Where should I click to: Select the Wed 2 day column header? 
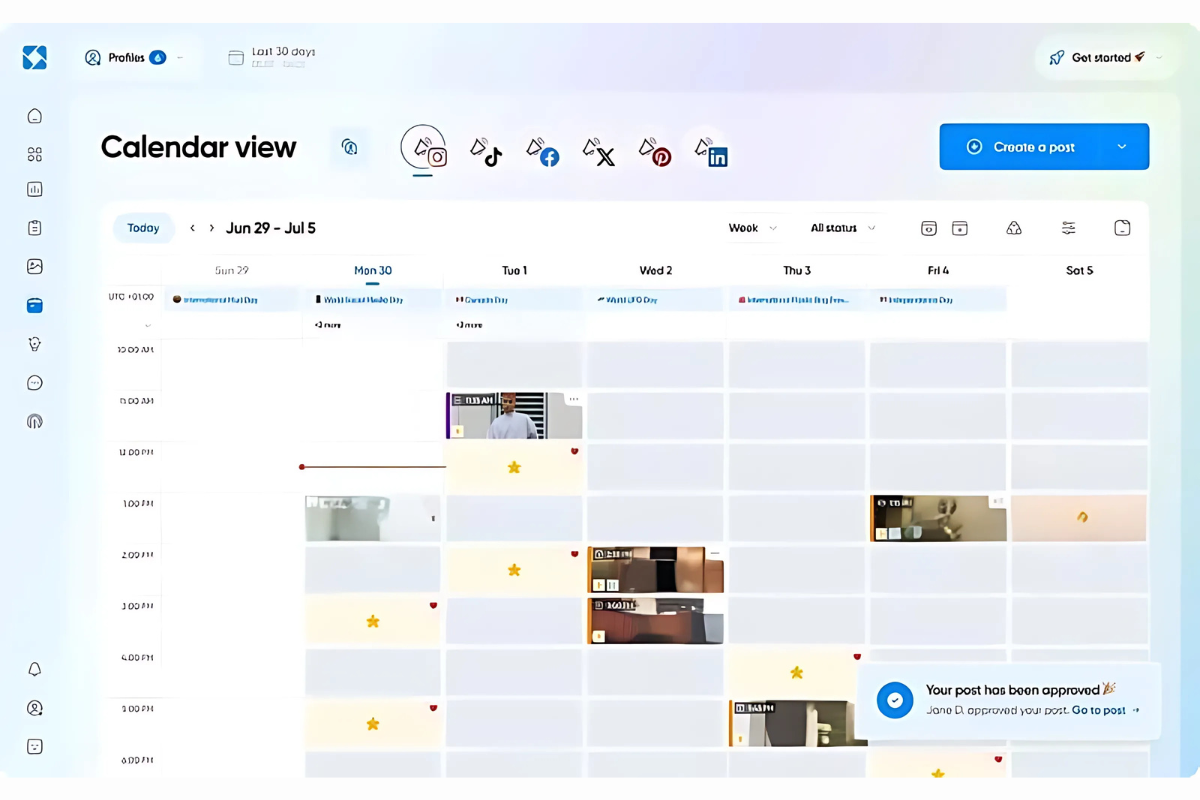tap(655, 271)
